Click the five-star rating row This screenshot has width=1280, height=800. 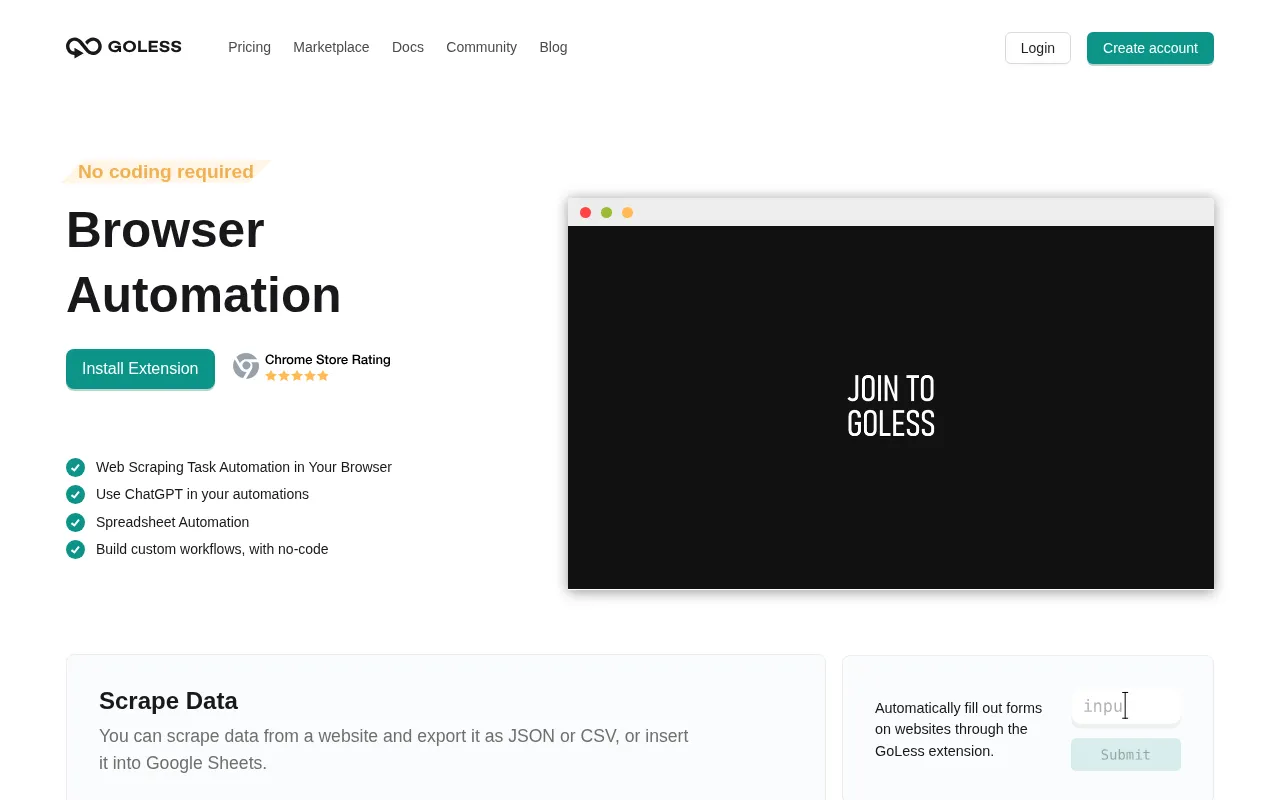pyautogui.click(x=297, y=376)
